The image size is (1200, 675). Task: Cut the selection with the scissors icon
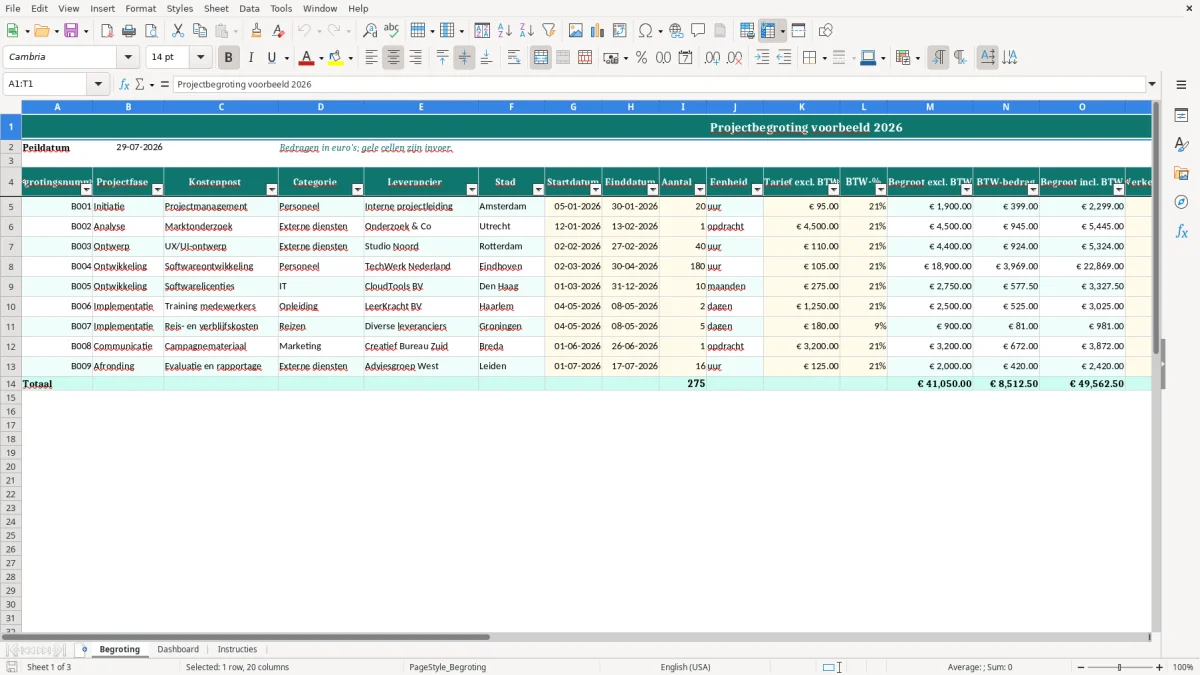[178, 31]
